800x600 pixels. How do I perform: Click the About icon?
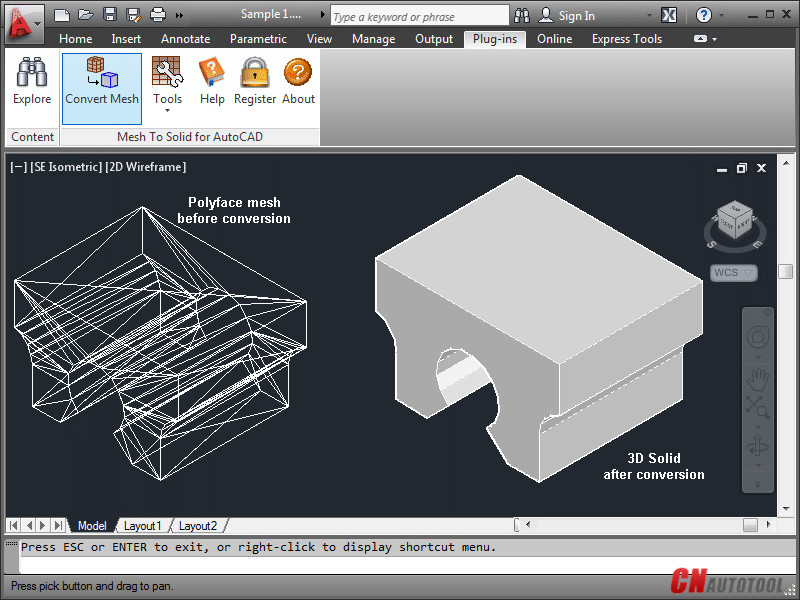[x=298, y=82]
